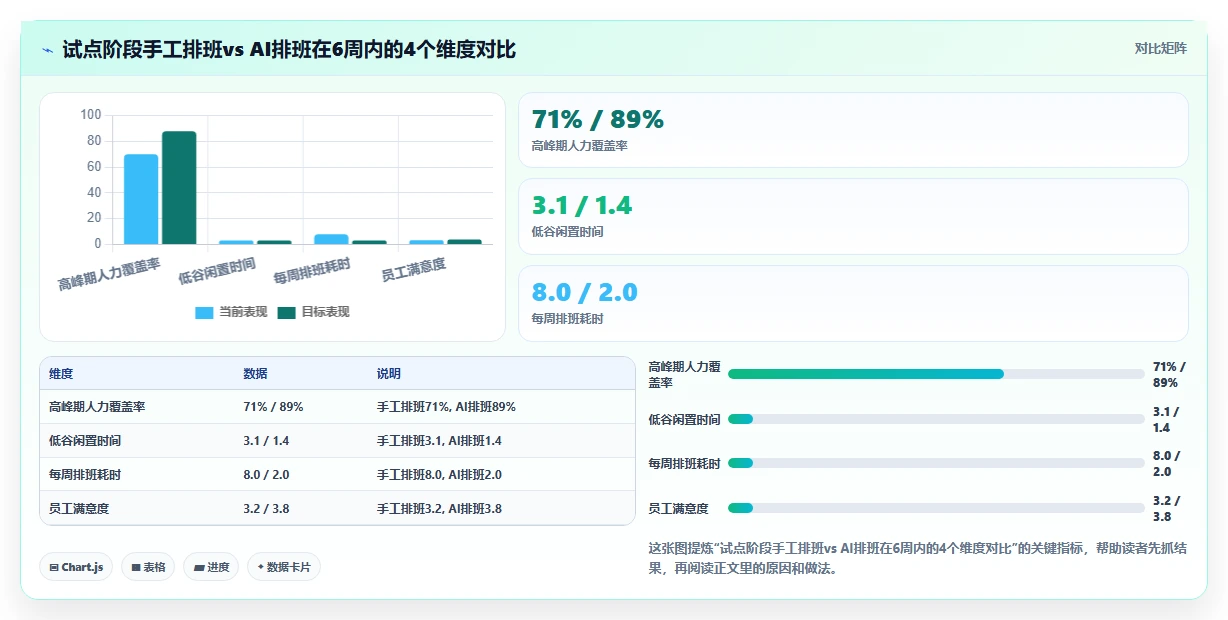
Task: Click the 维度 column header
Action: (61, 374)
